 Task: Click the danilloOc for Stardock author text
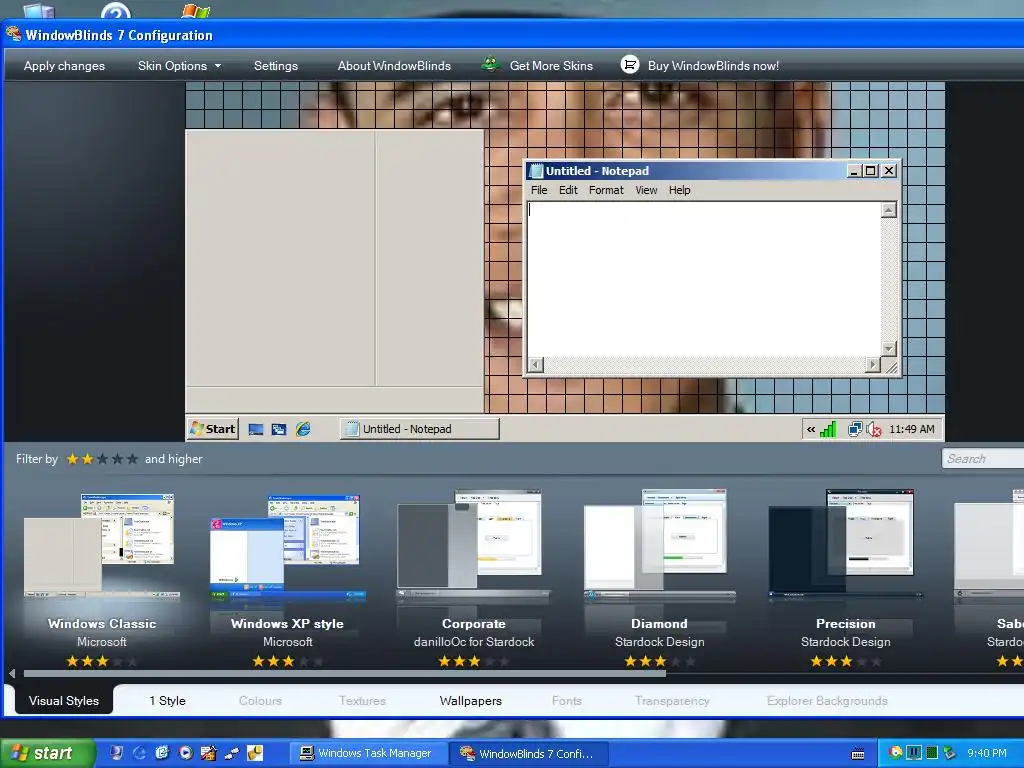[473, 642]
